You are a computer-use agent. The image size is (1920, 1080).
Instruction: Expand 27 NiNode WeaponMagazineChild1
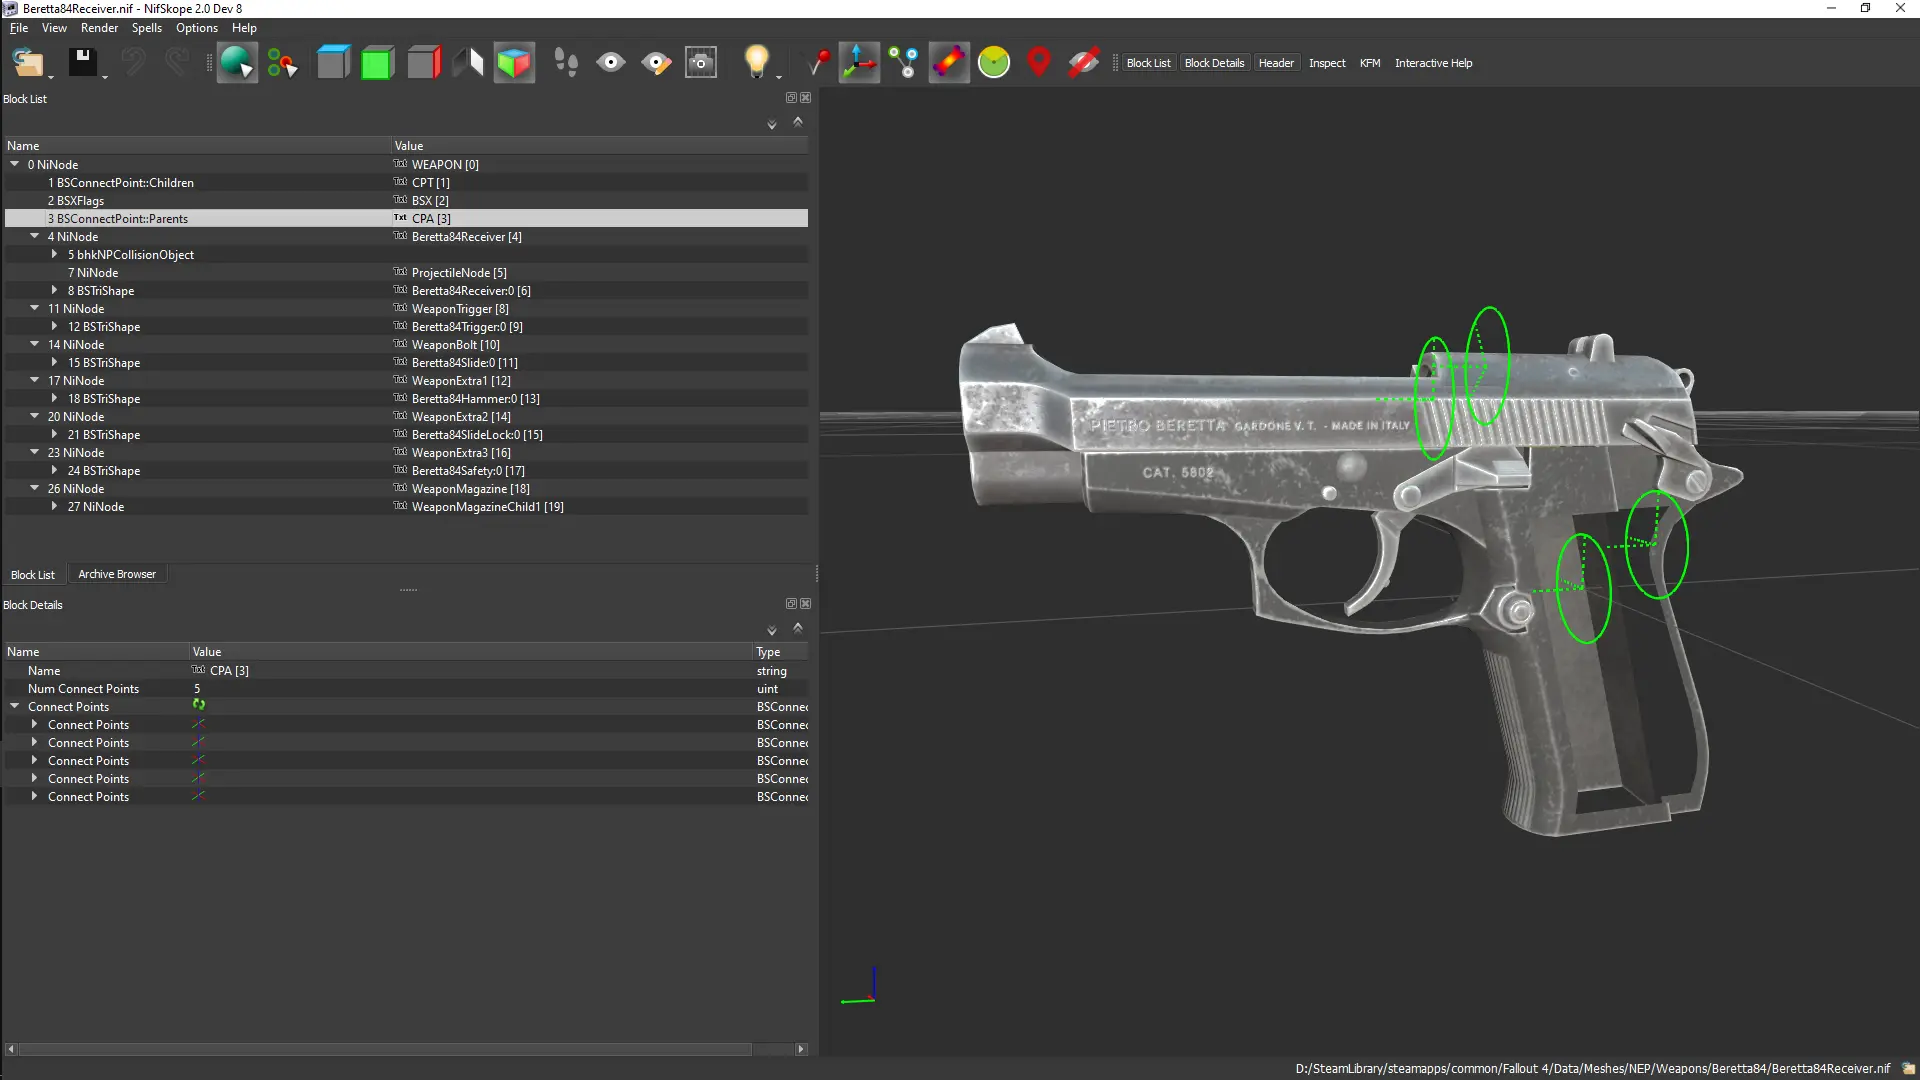pyautogui.click(x=55, y=506)
